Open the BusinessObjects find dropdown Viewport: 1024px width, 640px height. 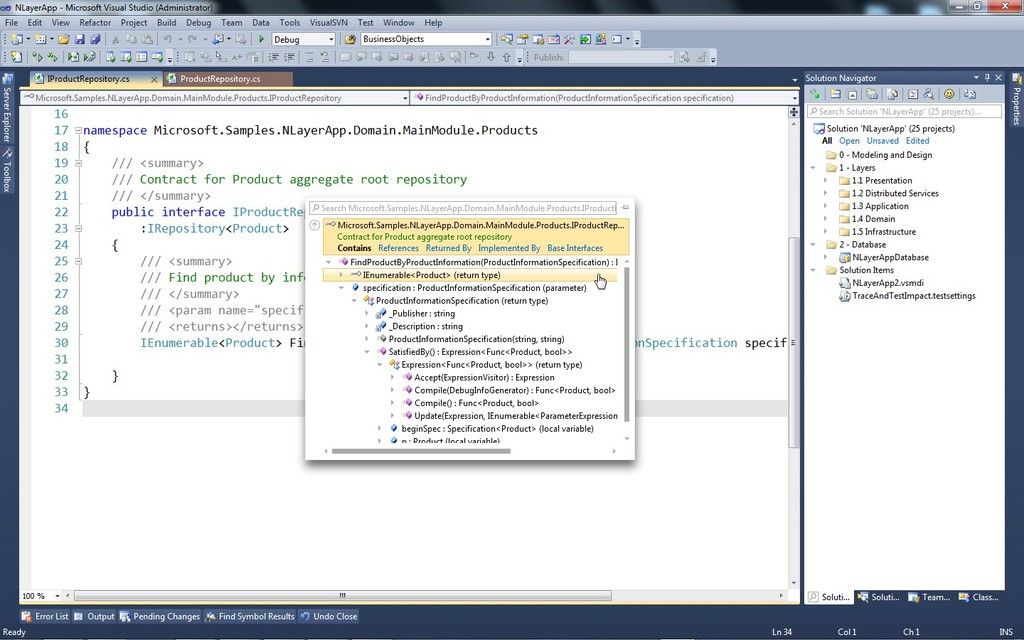[x=487, y=40]
